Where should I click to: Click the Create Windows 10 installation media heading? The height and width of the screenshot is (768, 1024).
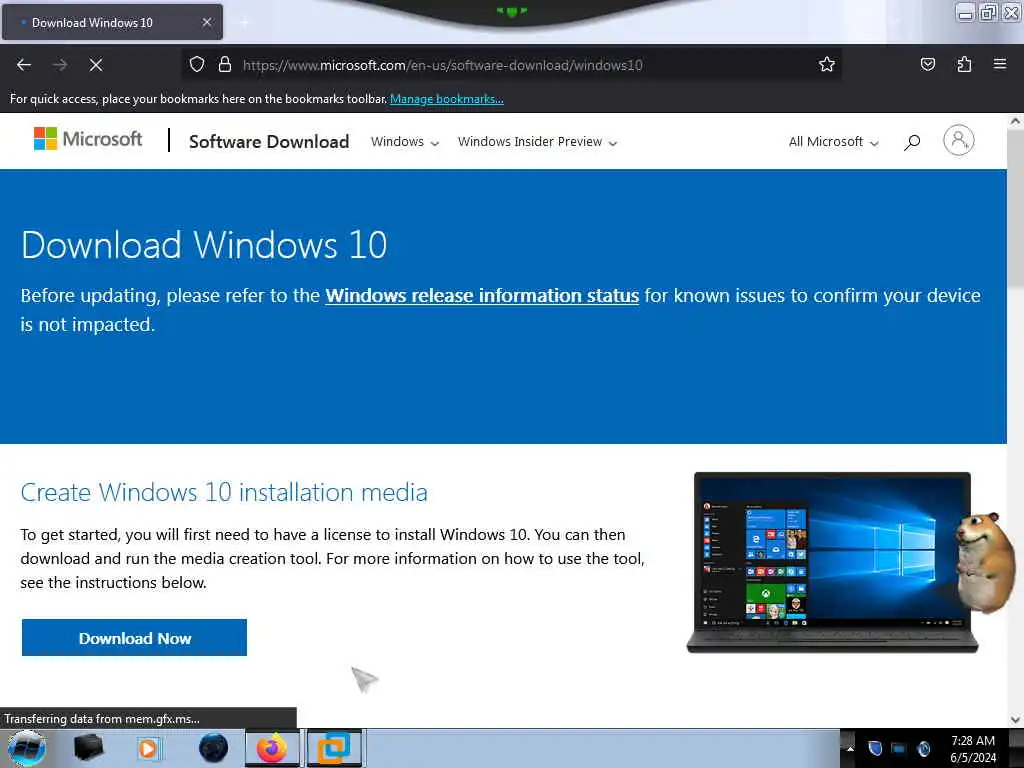click(x=224, y=492)
